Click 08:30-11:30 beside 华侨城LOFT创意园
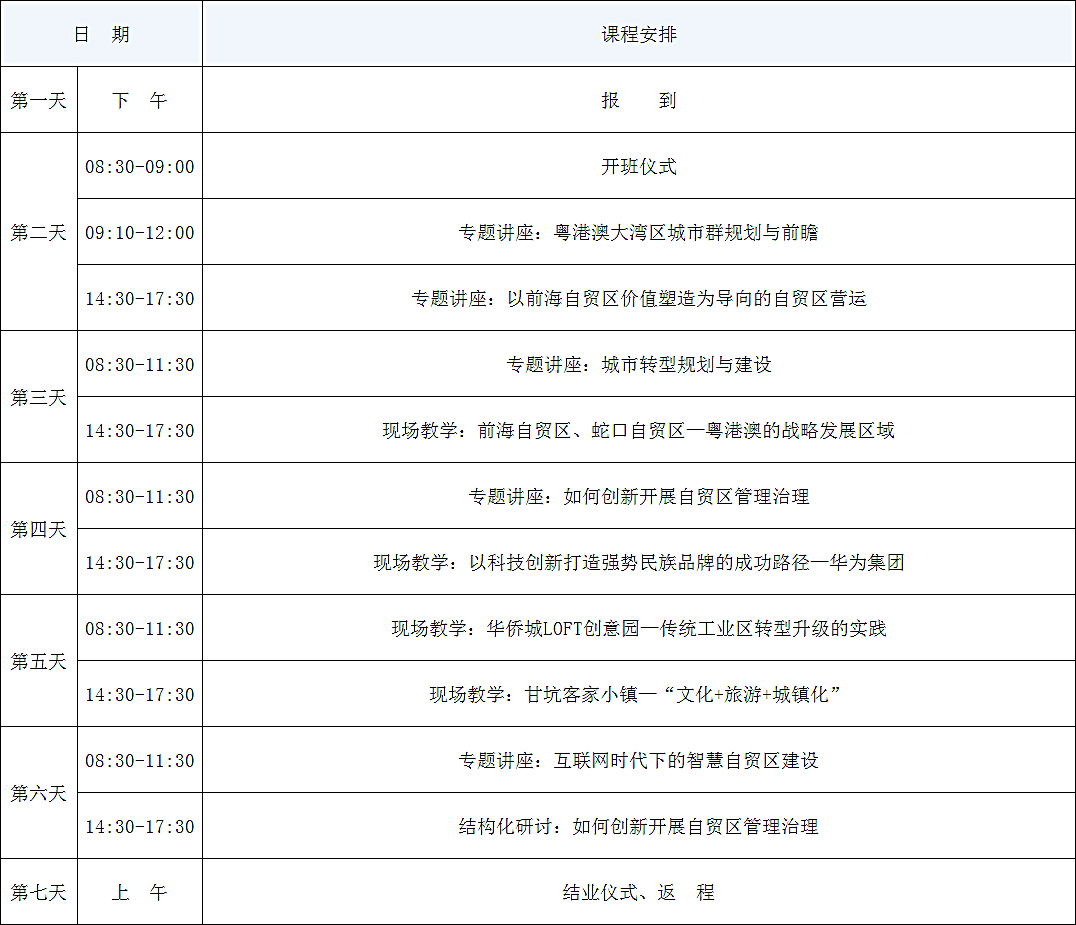 (x=140, y=628)
